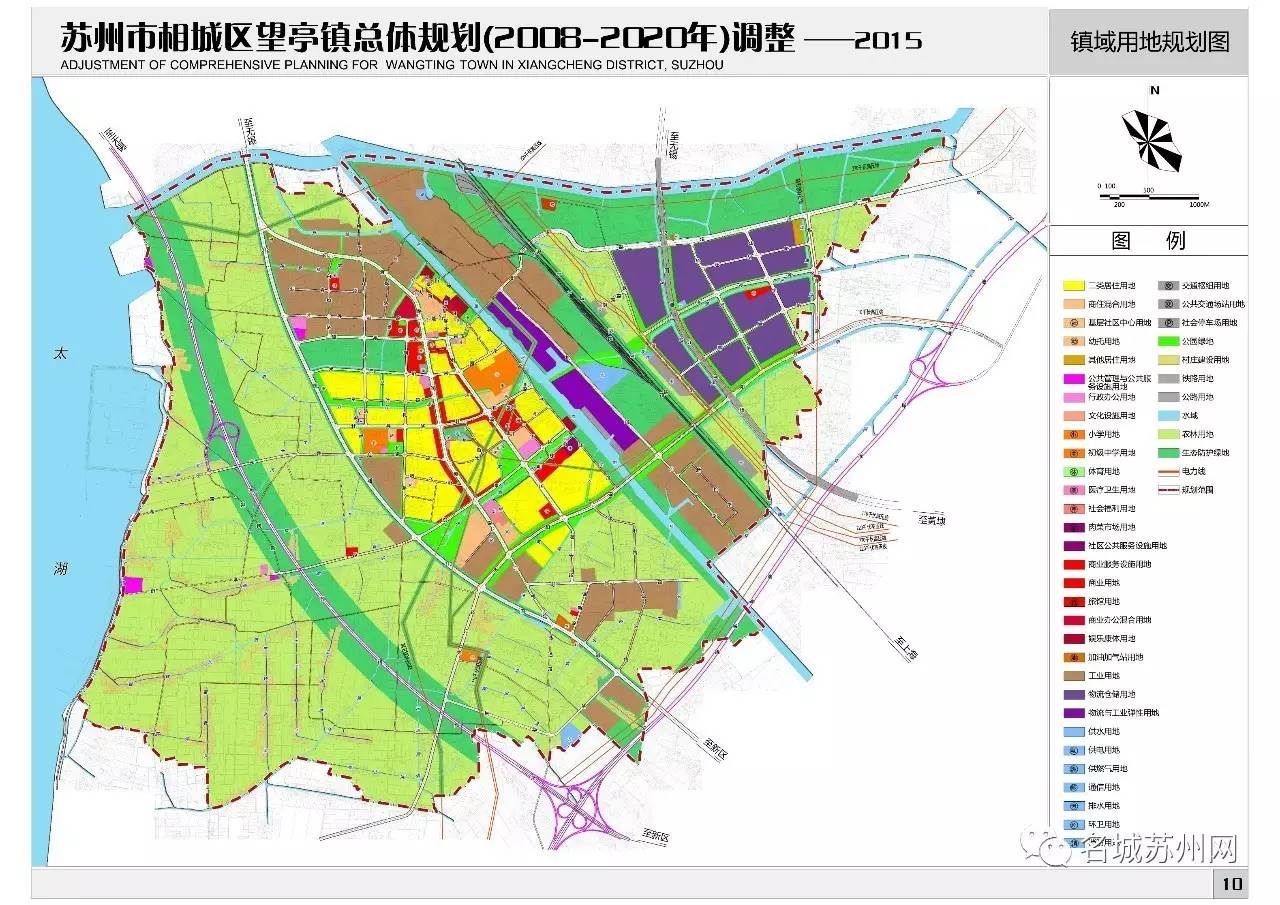Select the 旅馆用地 legend symbol
Screen dimensions: 1280x905
pyautogui.click(x=1072, y=601)
